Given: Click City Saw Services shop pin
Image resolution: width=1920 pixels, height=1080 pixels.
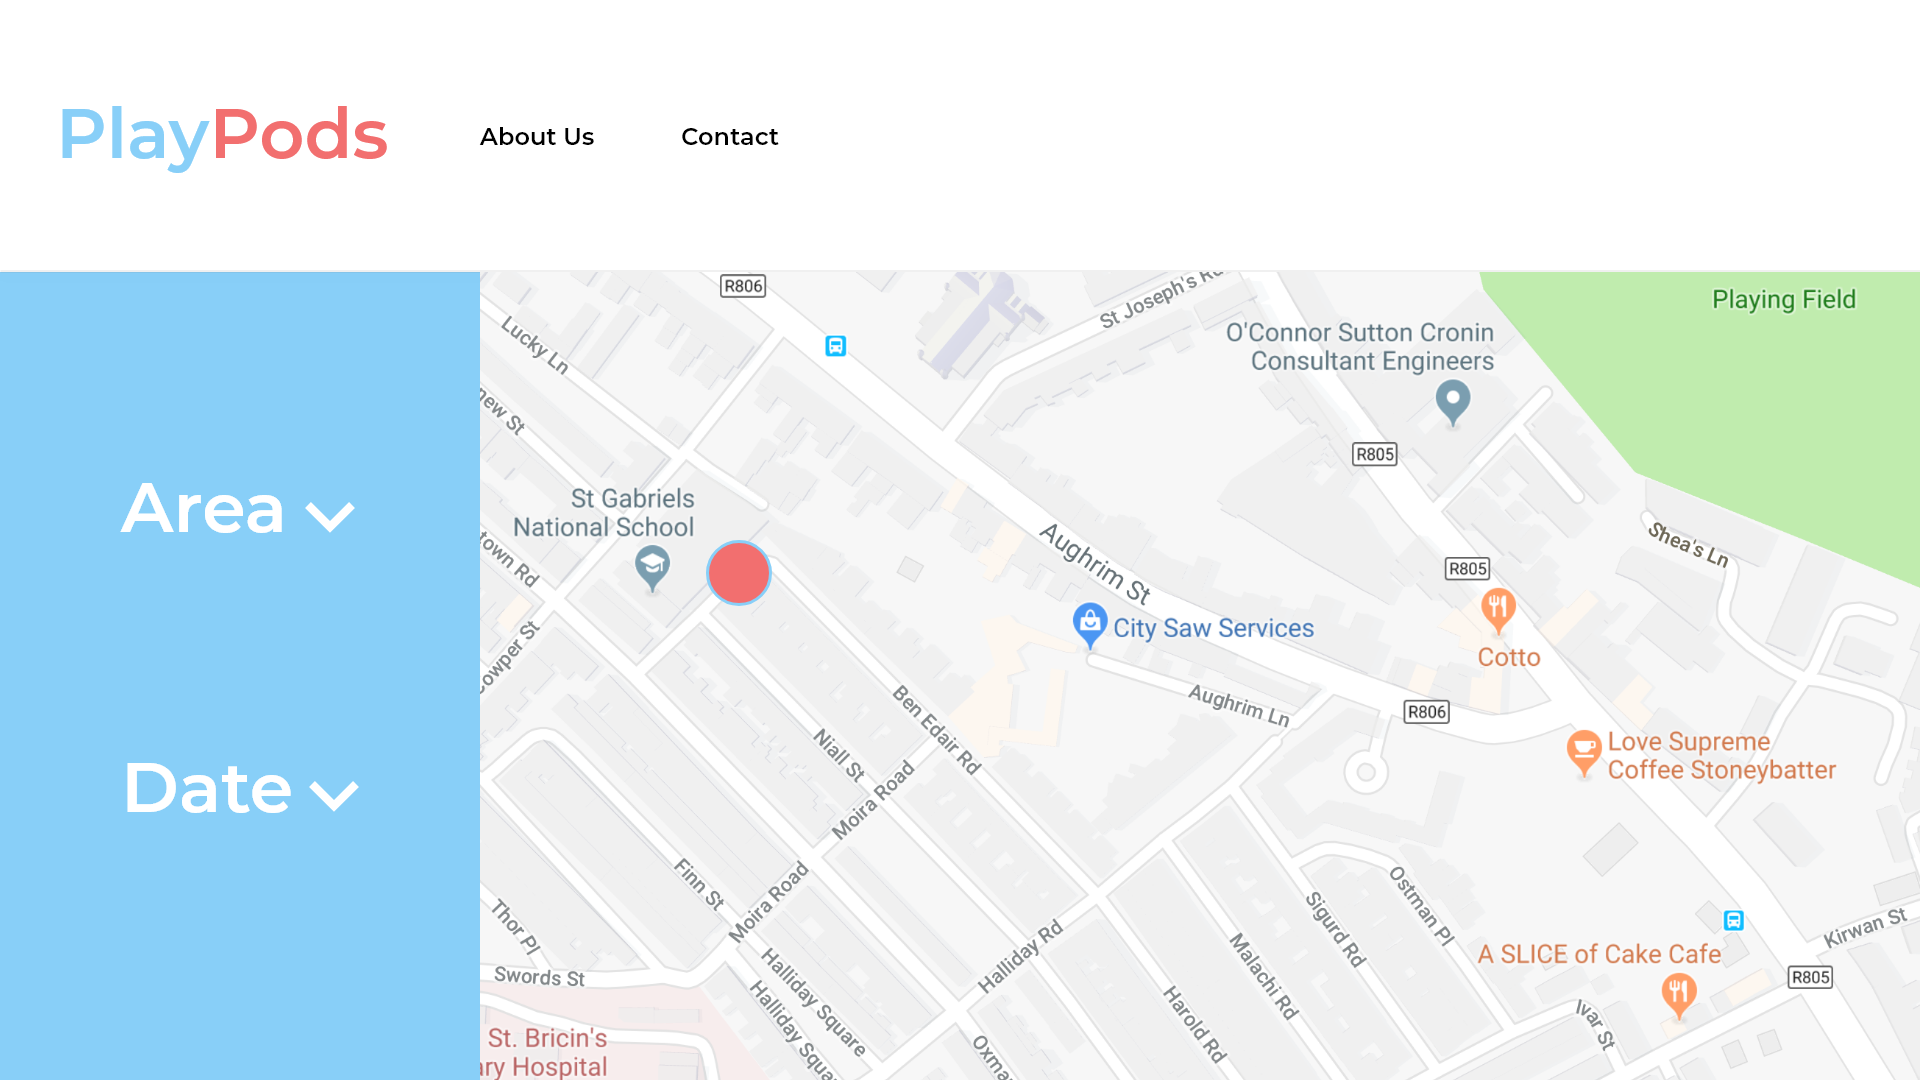Looking at the screenshot, I should [1090, 625].
